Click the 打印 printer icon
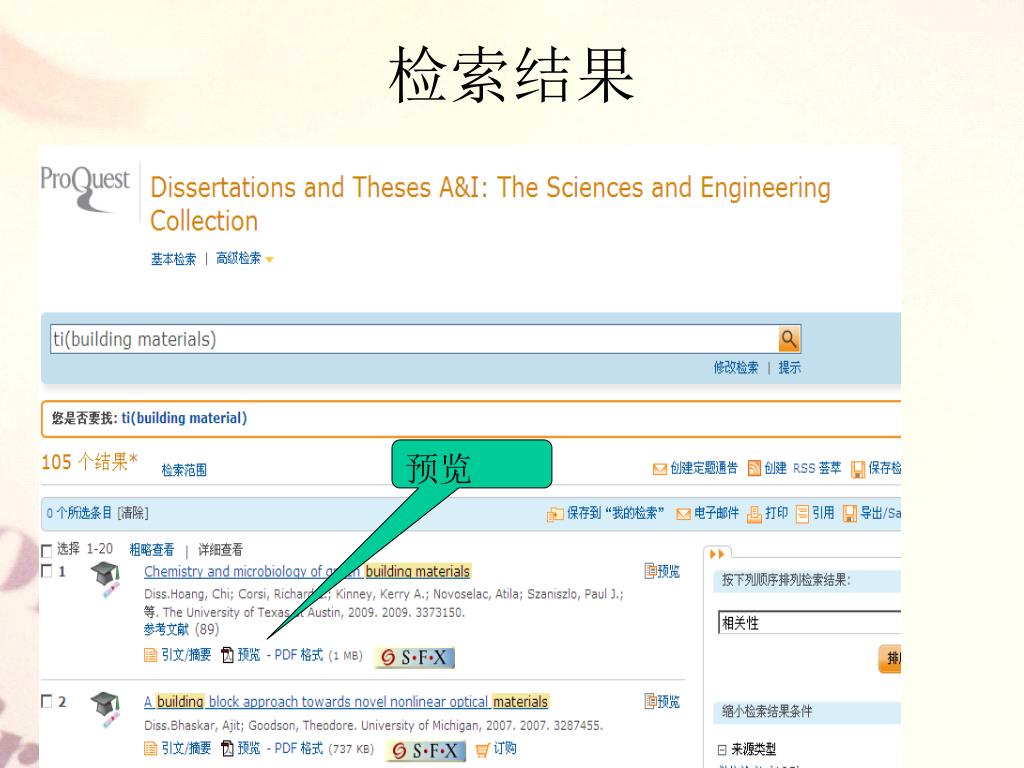 coord(754,514)
